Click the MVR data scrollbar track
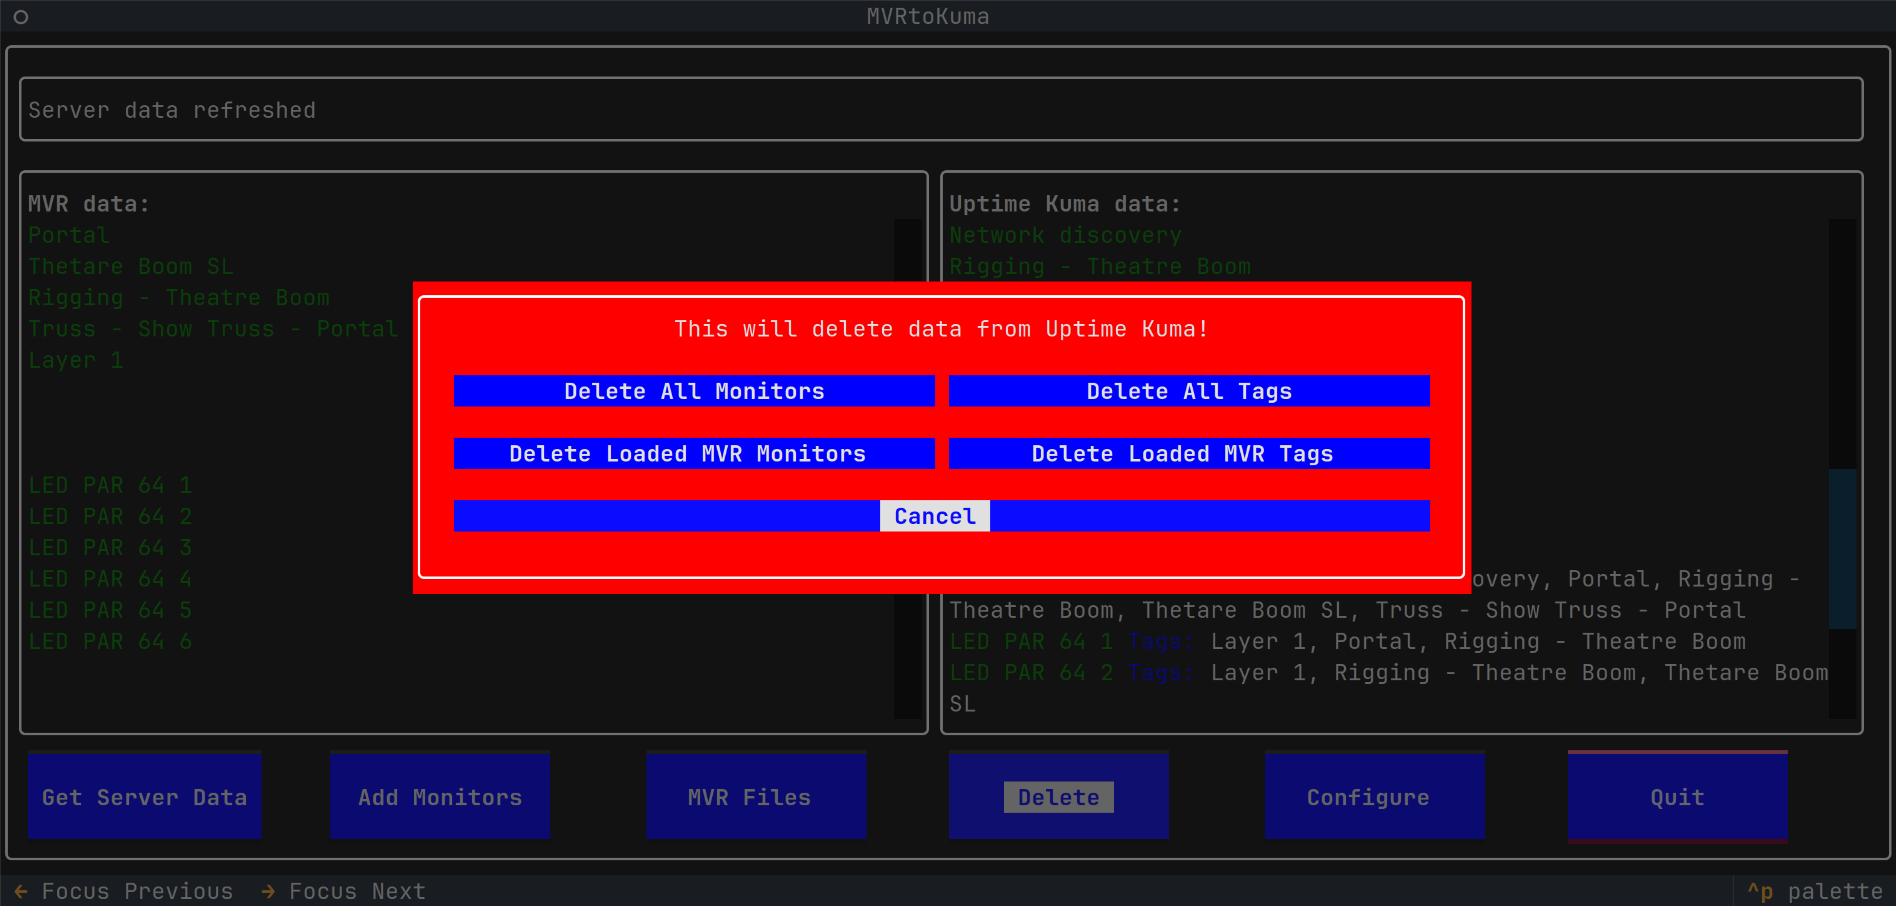This screenshot has height=906, width=1896. pos(908,468)
